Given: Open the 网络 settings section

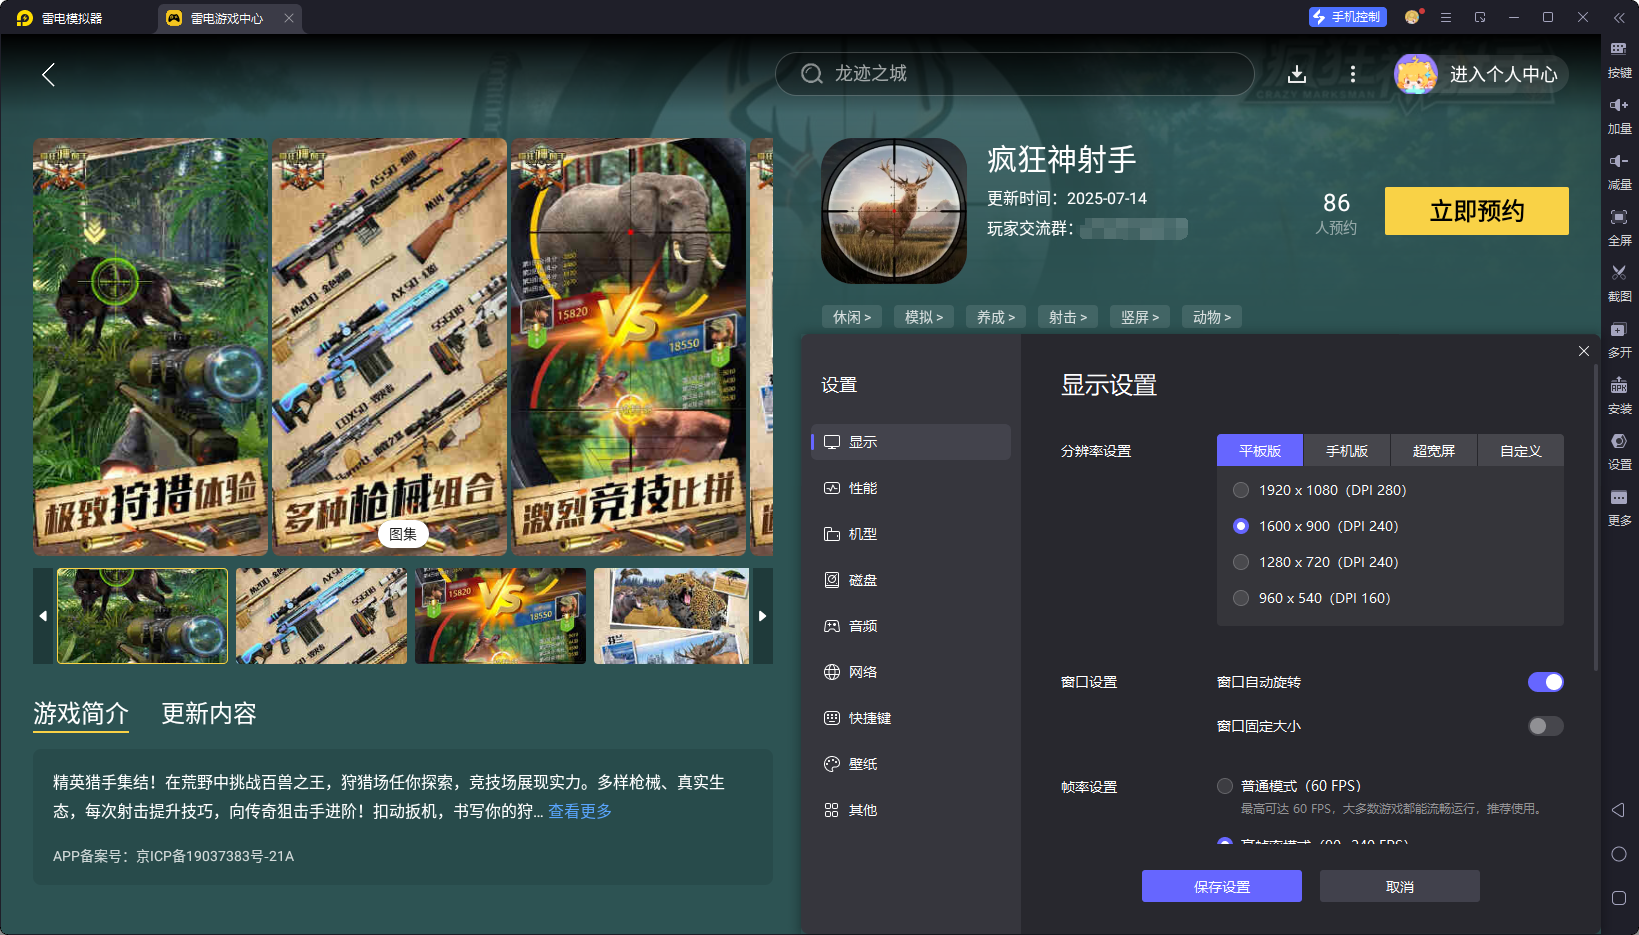Looking at the screenshot, I should coord(911,672).
